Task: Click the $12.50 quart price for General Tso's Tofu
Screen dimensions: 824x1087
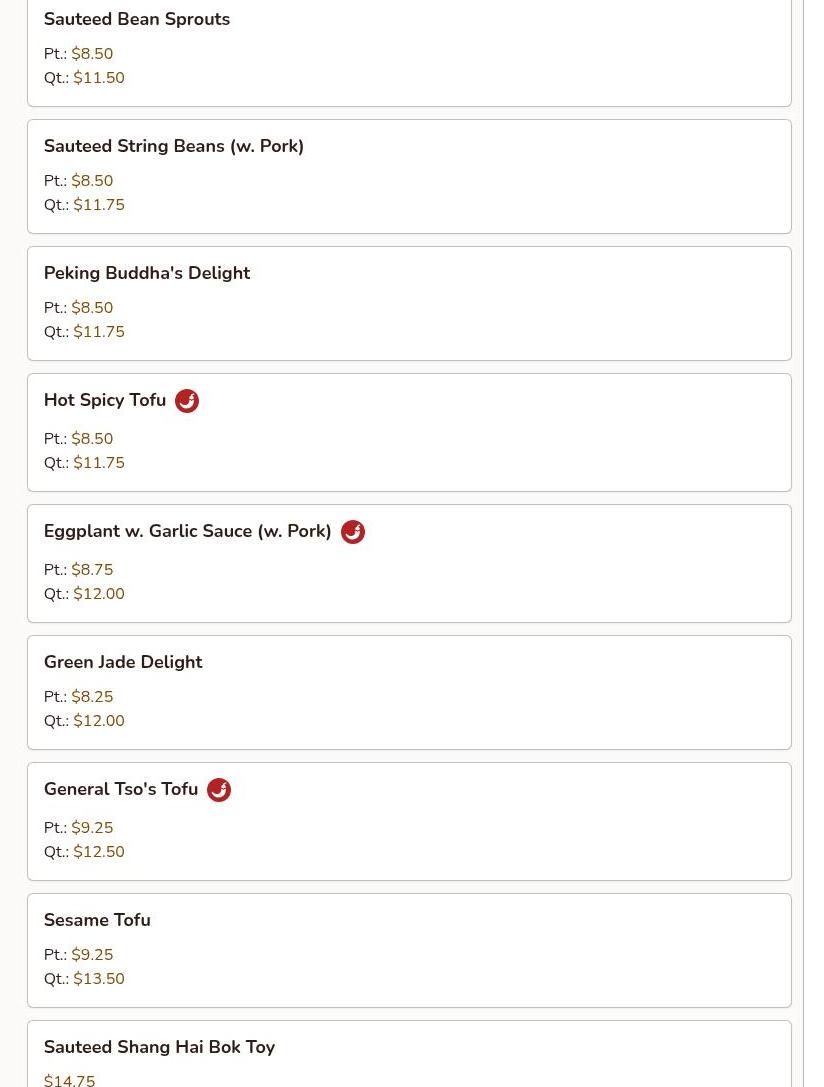Action: point(99,852)
